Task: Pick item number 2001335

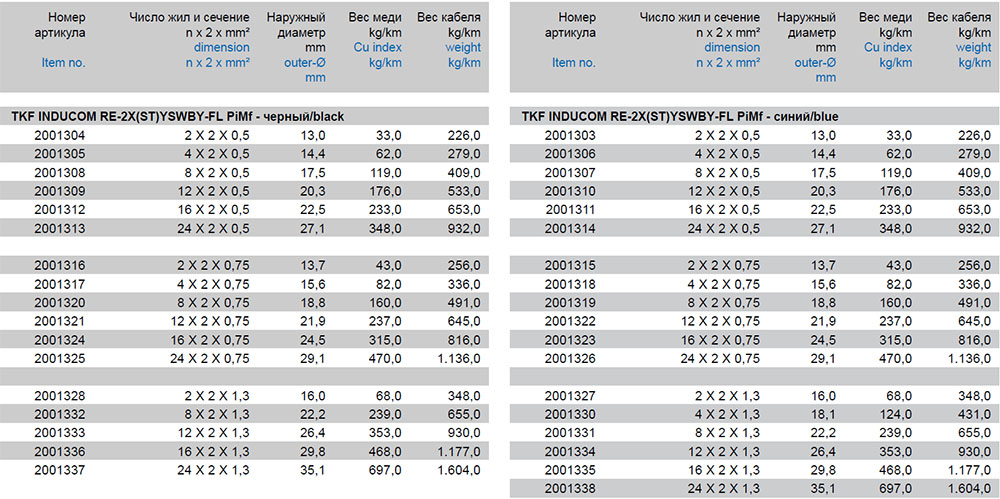Action: (x=570, y=470)
